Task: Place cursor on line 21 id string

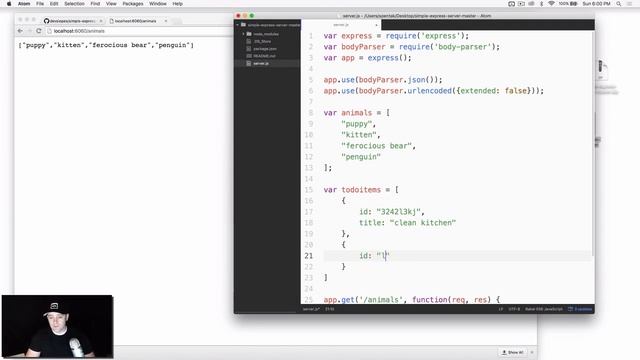Action: (383, 256)
